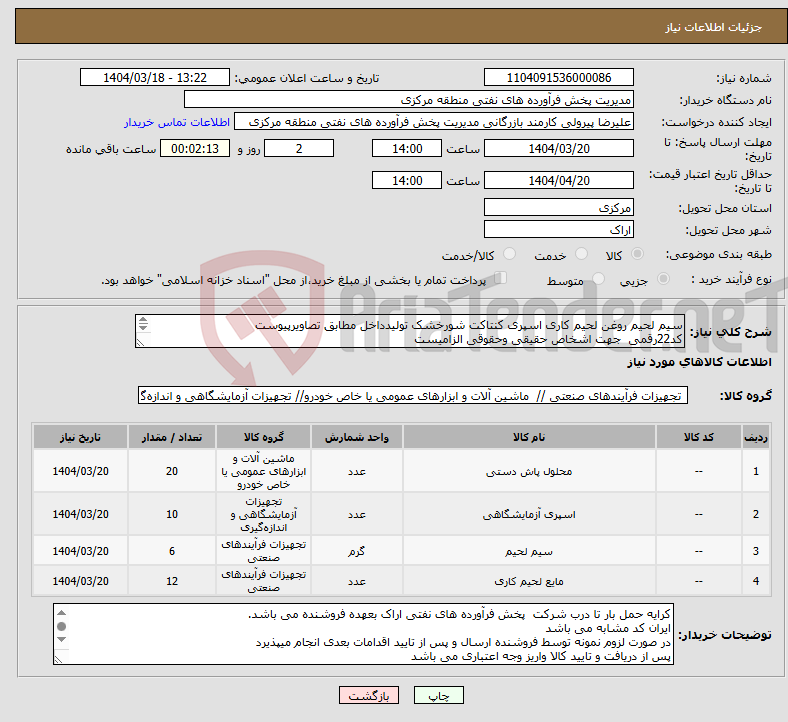Open اطلاعات تماس خریدار link
788x722 pixels.
pos(177,122)
